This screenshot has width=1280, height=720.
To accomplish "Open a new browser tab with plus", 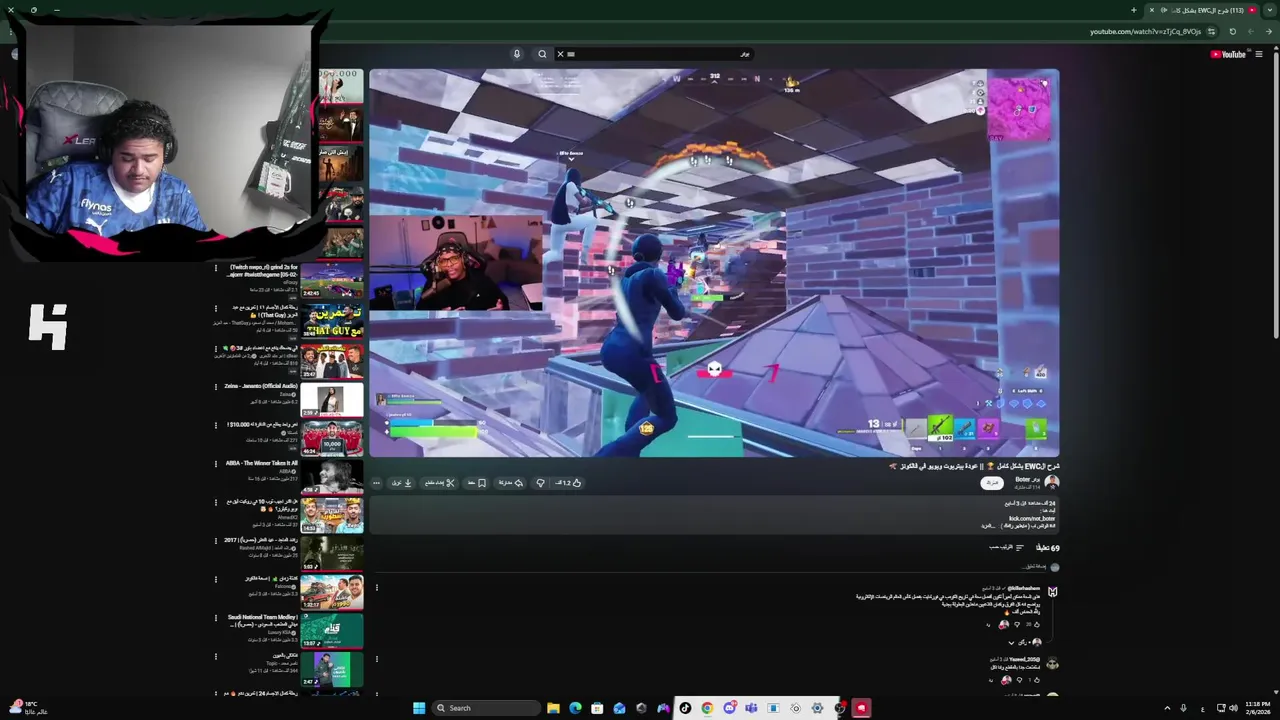I will point(1134,10).
